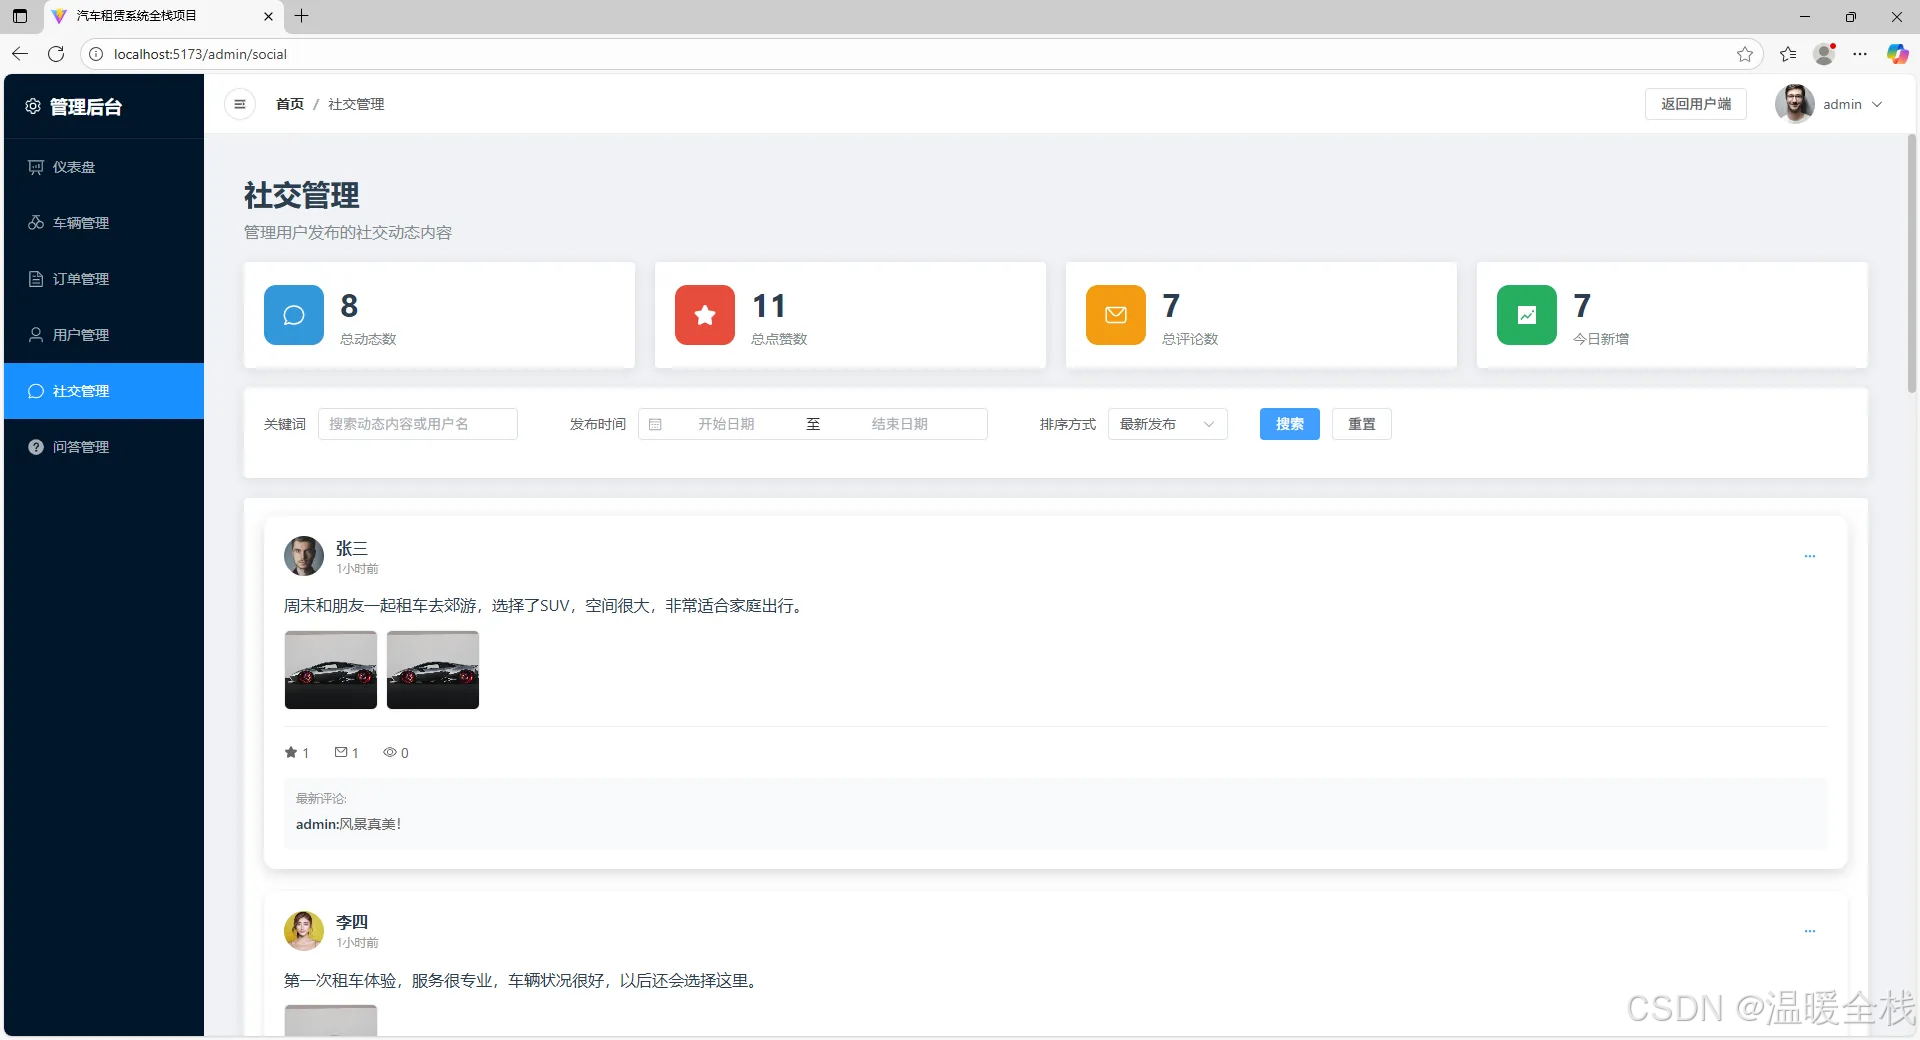This screenshot has width=1920, height=1040.
Task: Click the page vertical scrollbar
Action: click(1912, 265)
